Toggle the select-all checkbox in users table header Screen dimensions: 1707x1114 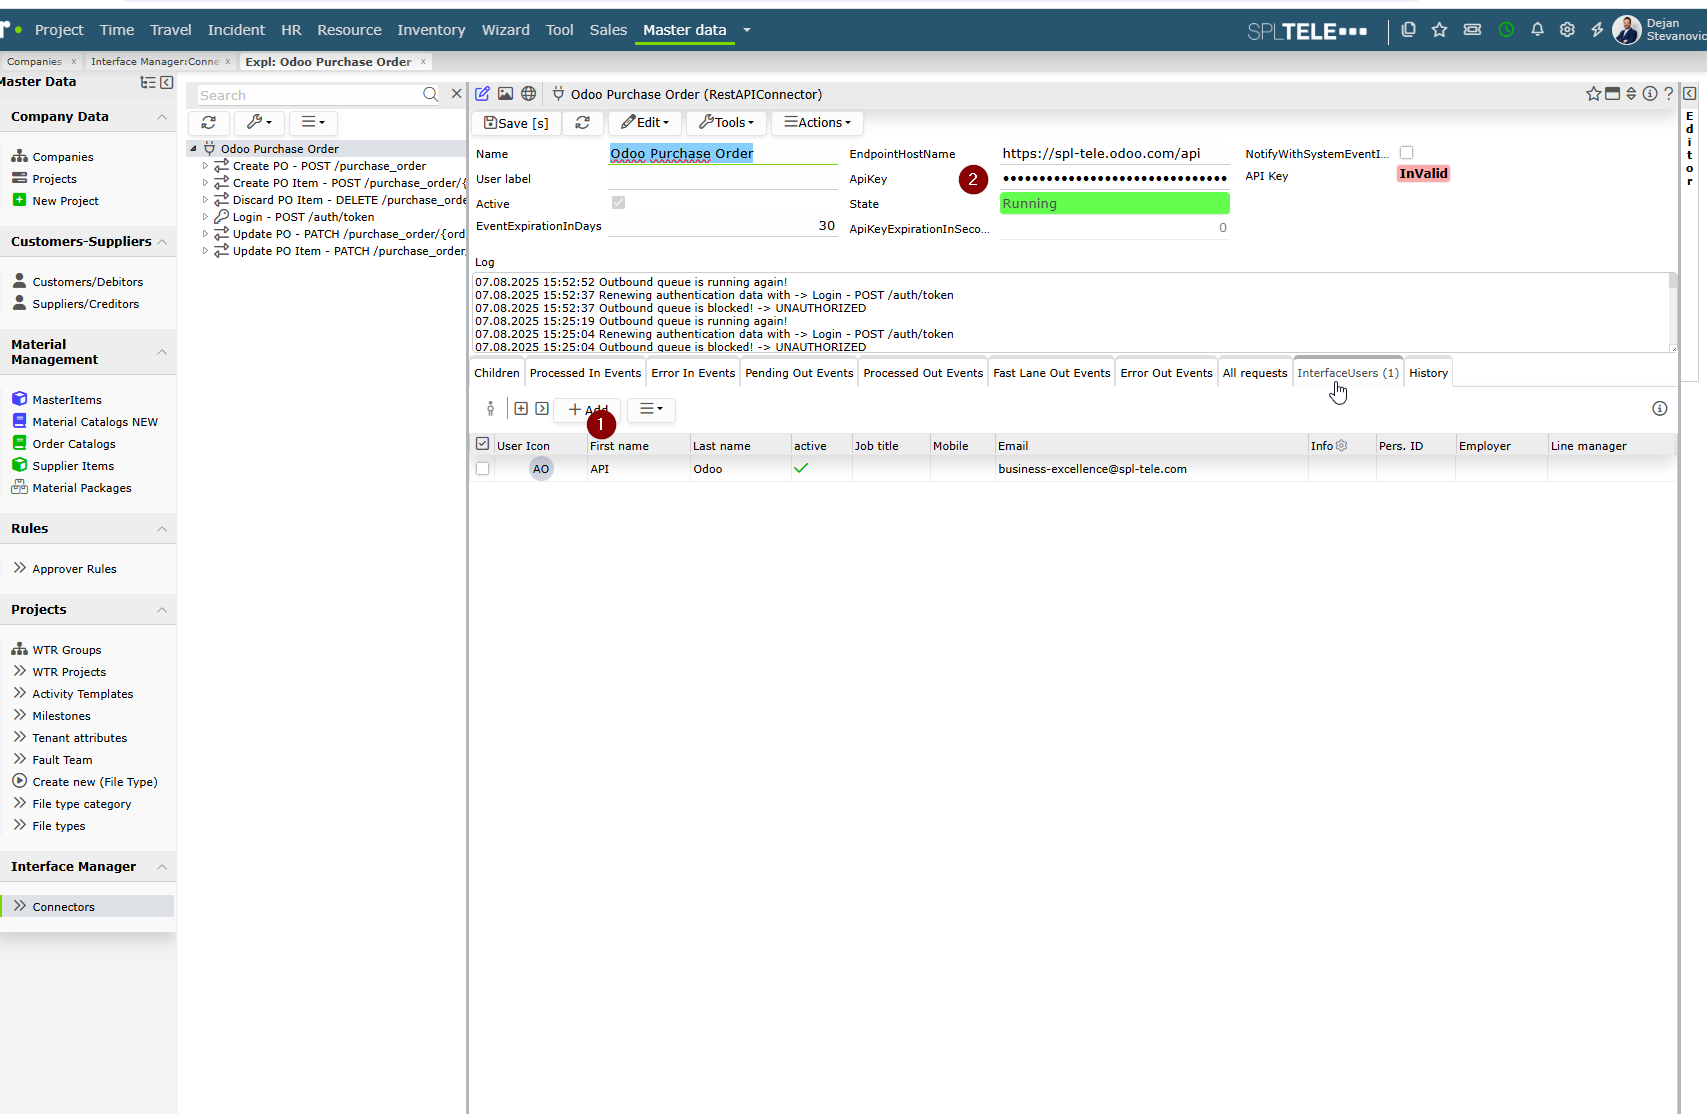pyautogui.click(x=482, y=444)
